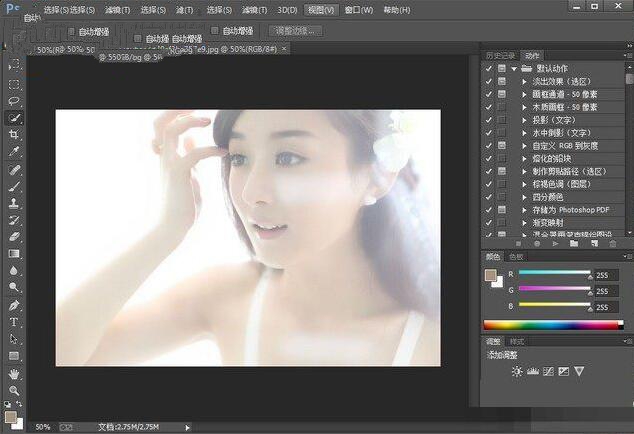Switch to the 历史记录 tab
634x434 pixels.
coord(500,55)
